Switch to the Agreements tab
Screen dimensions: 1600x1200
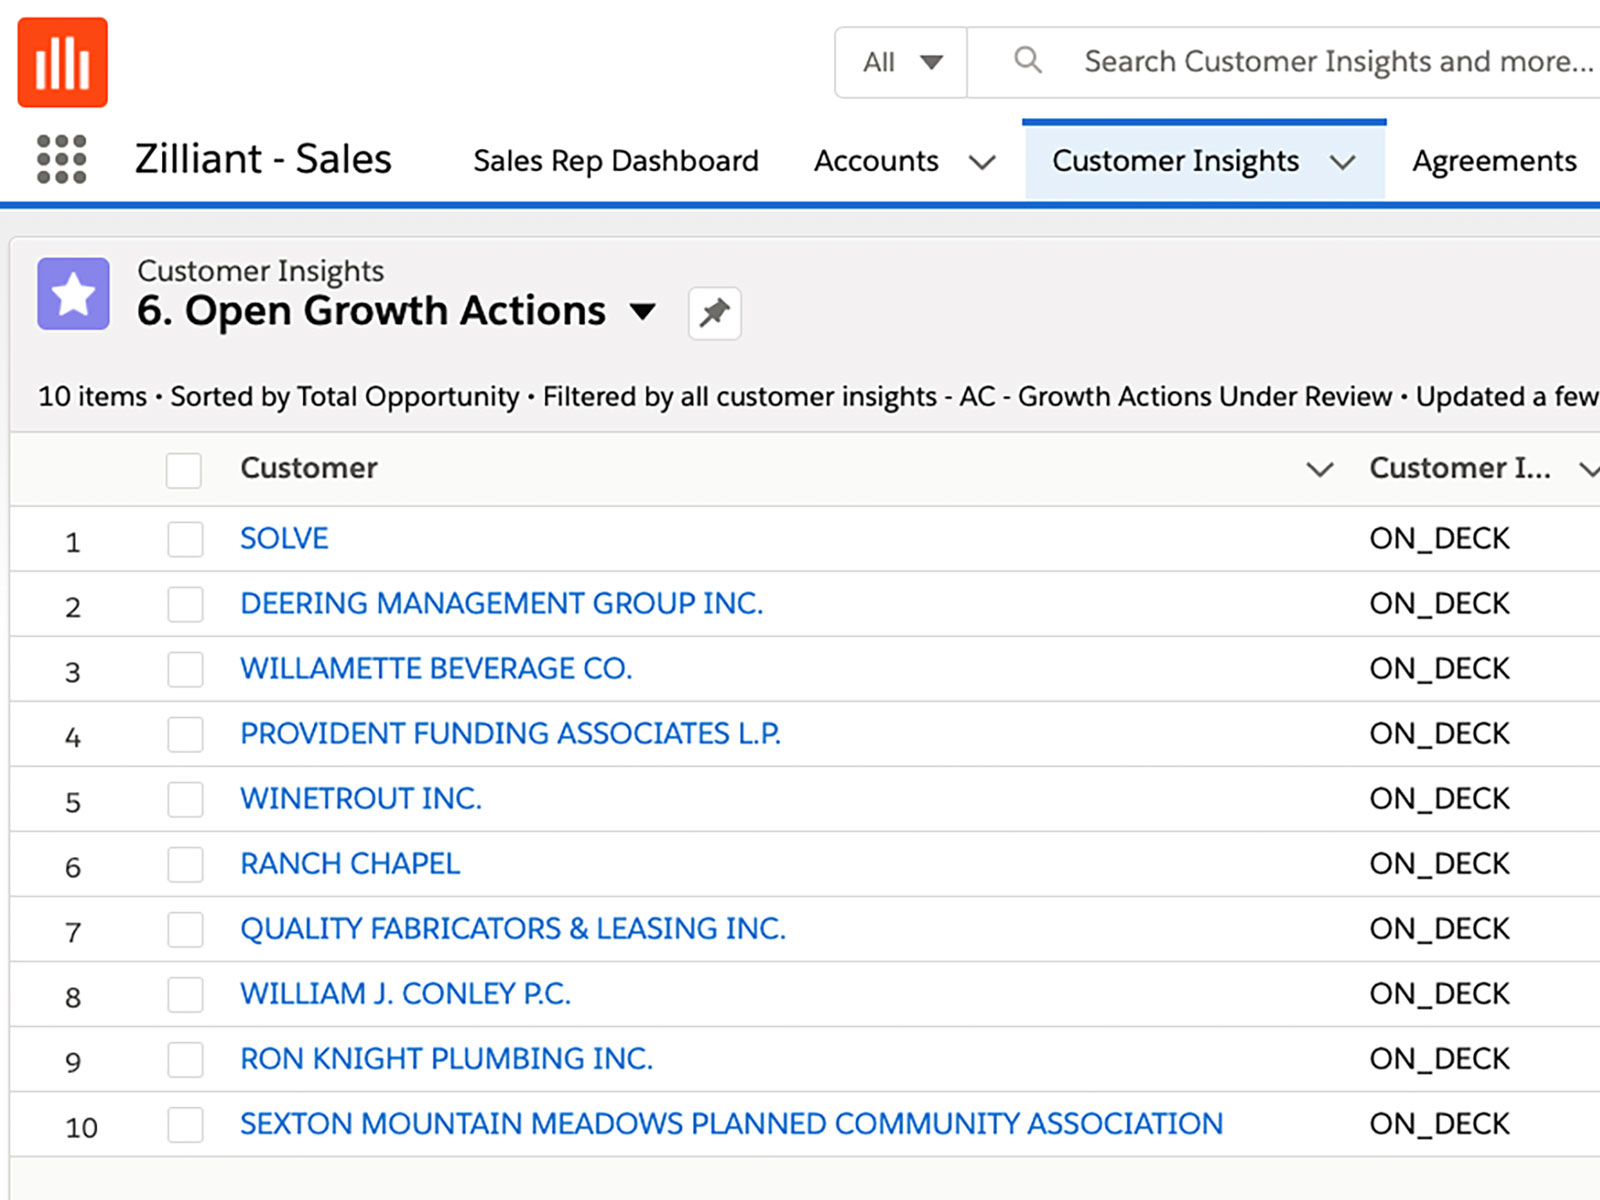(1493, 161)
